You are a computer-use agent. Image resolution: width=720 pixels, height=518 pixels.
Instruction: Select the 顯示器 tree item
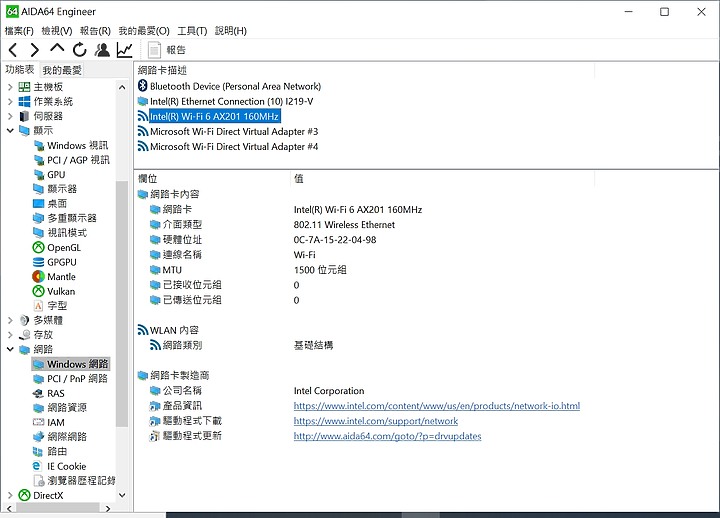pyautogui.click(x=55, y=189)
